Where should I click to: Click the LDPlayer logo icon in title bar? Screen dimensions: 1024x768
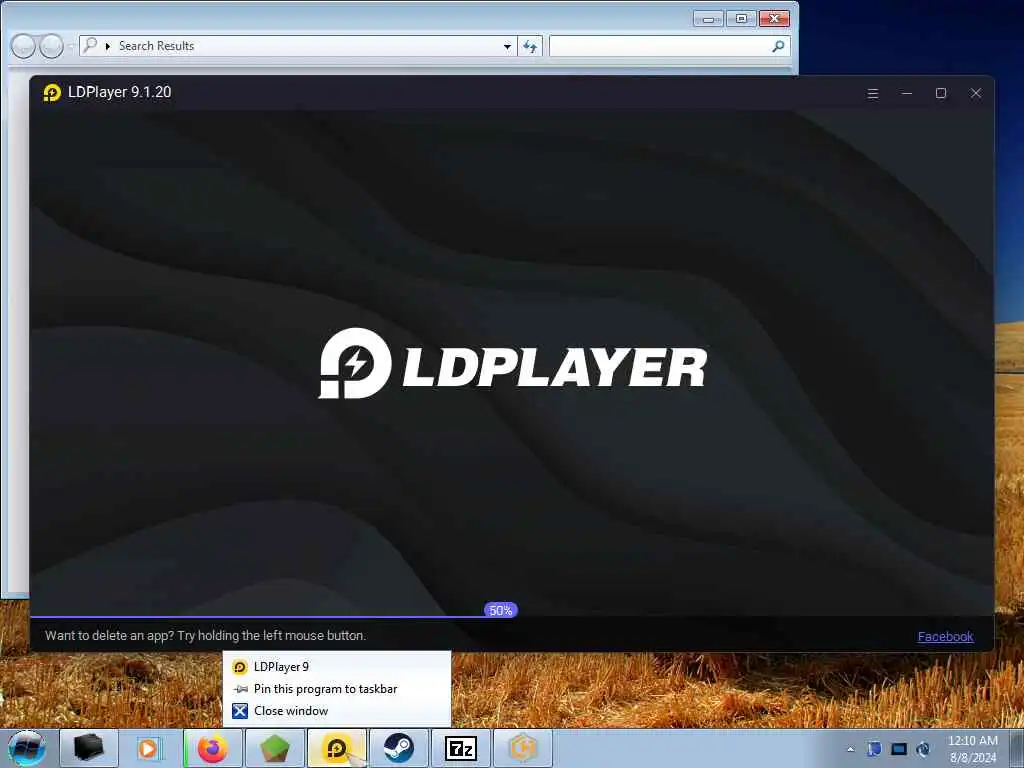pyautogui.click(x=52, y=93)
